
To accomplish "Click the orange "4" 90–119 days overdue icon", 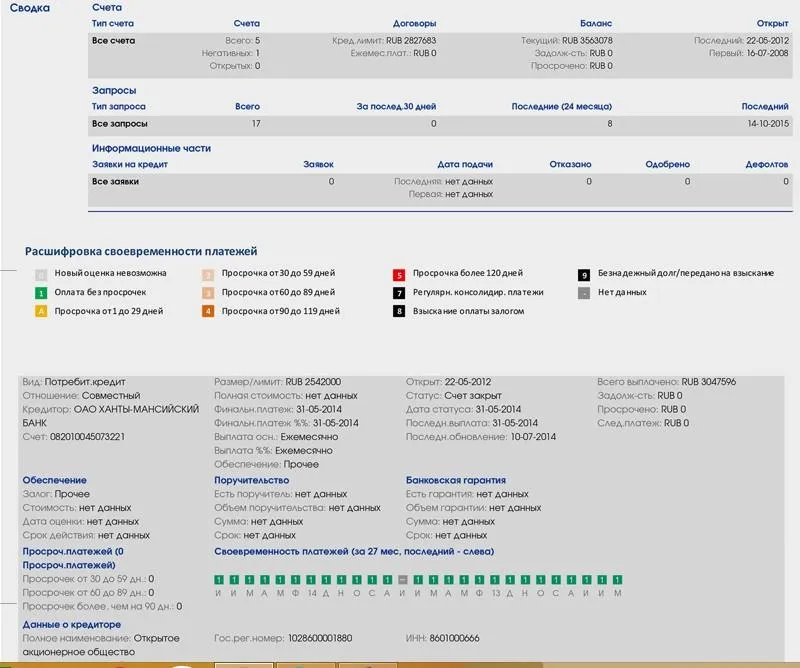I will pyautogui.click(x=208, y=311).
